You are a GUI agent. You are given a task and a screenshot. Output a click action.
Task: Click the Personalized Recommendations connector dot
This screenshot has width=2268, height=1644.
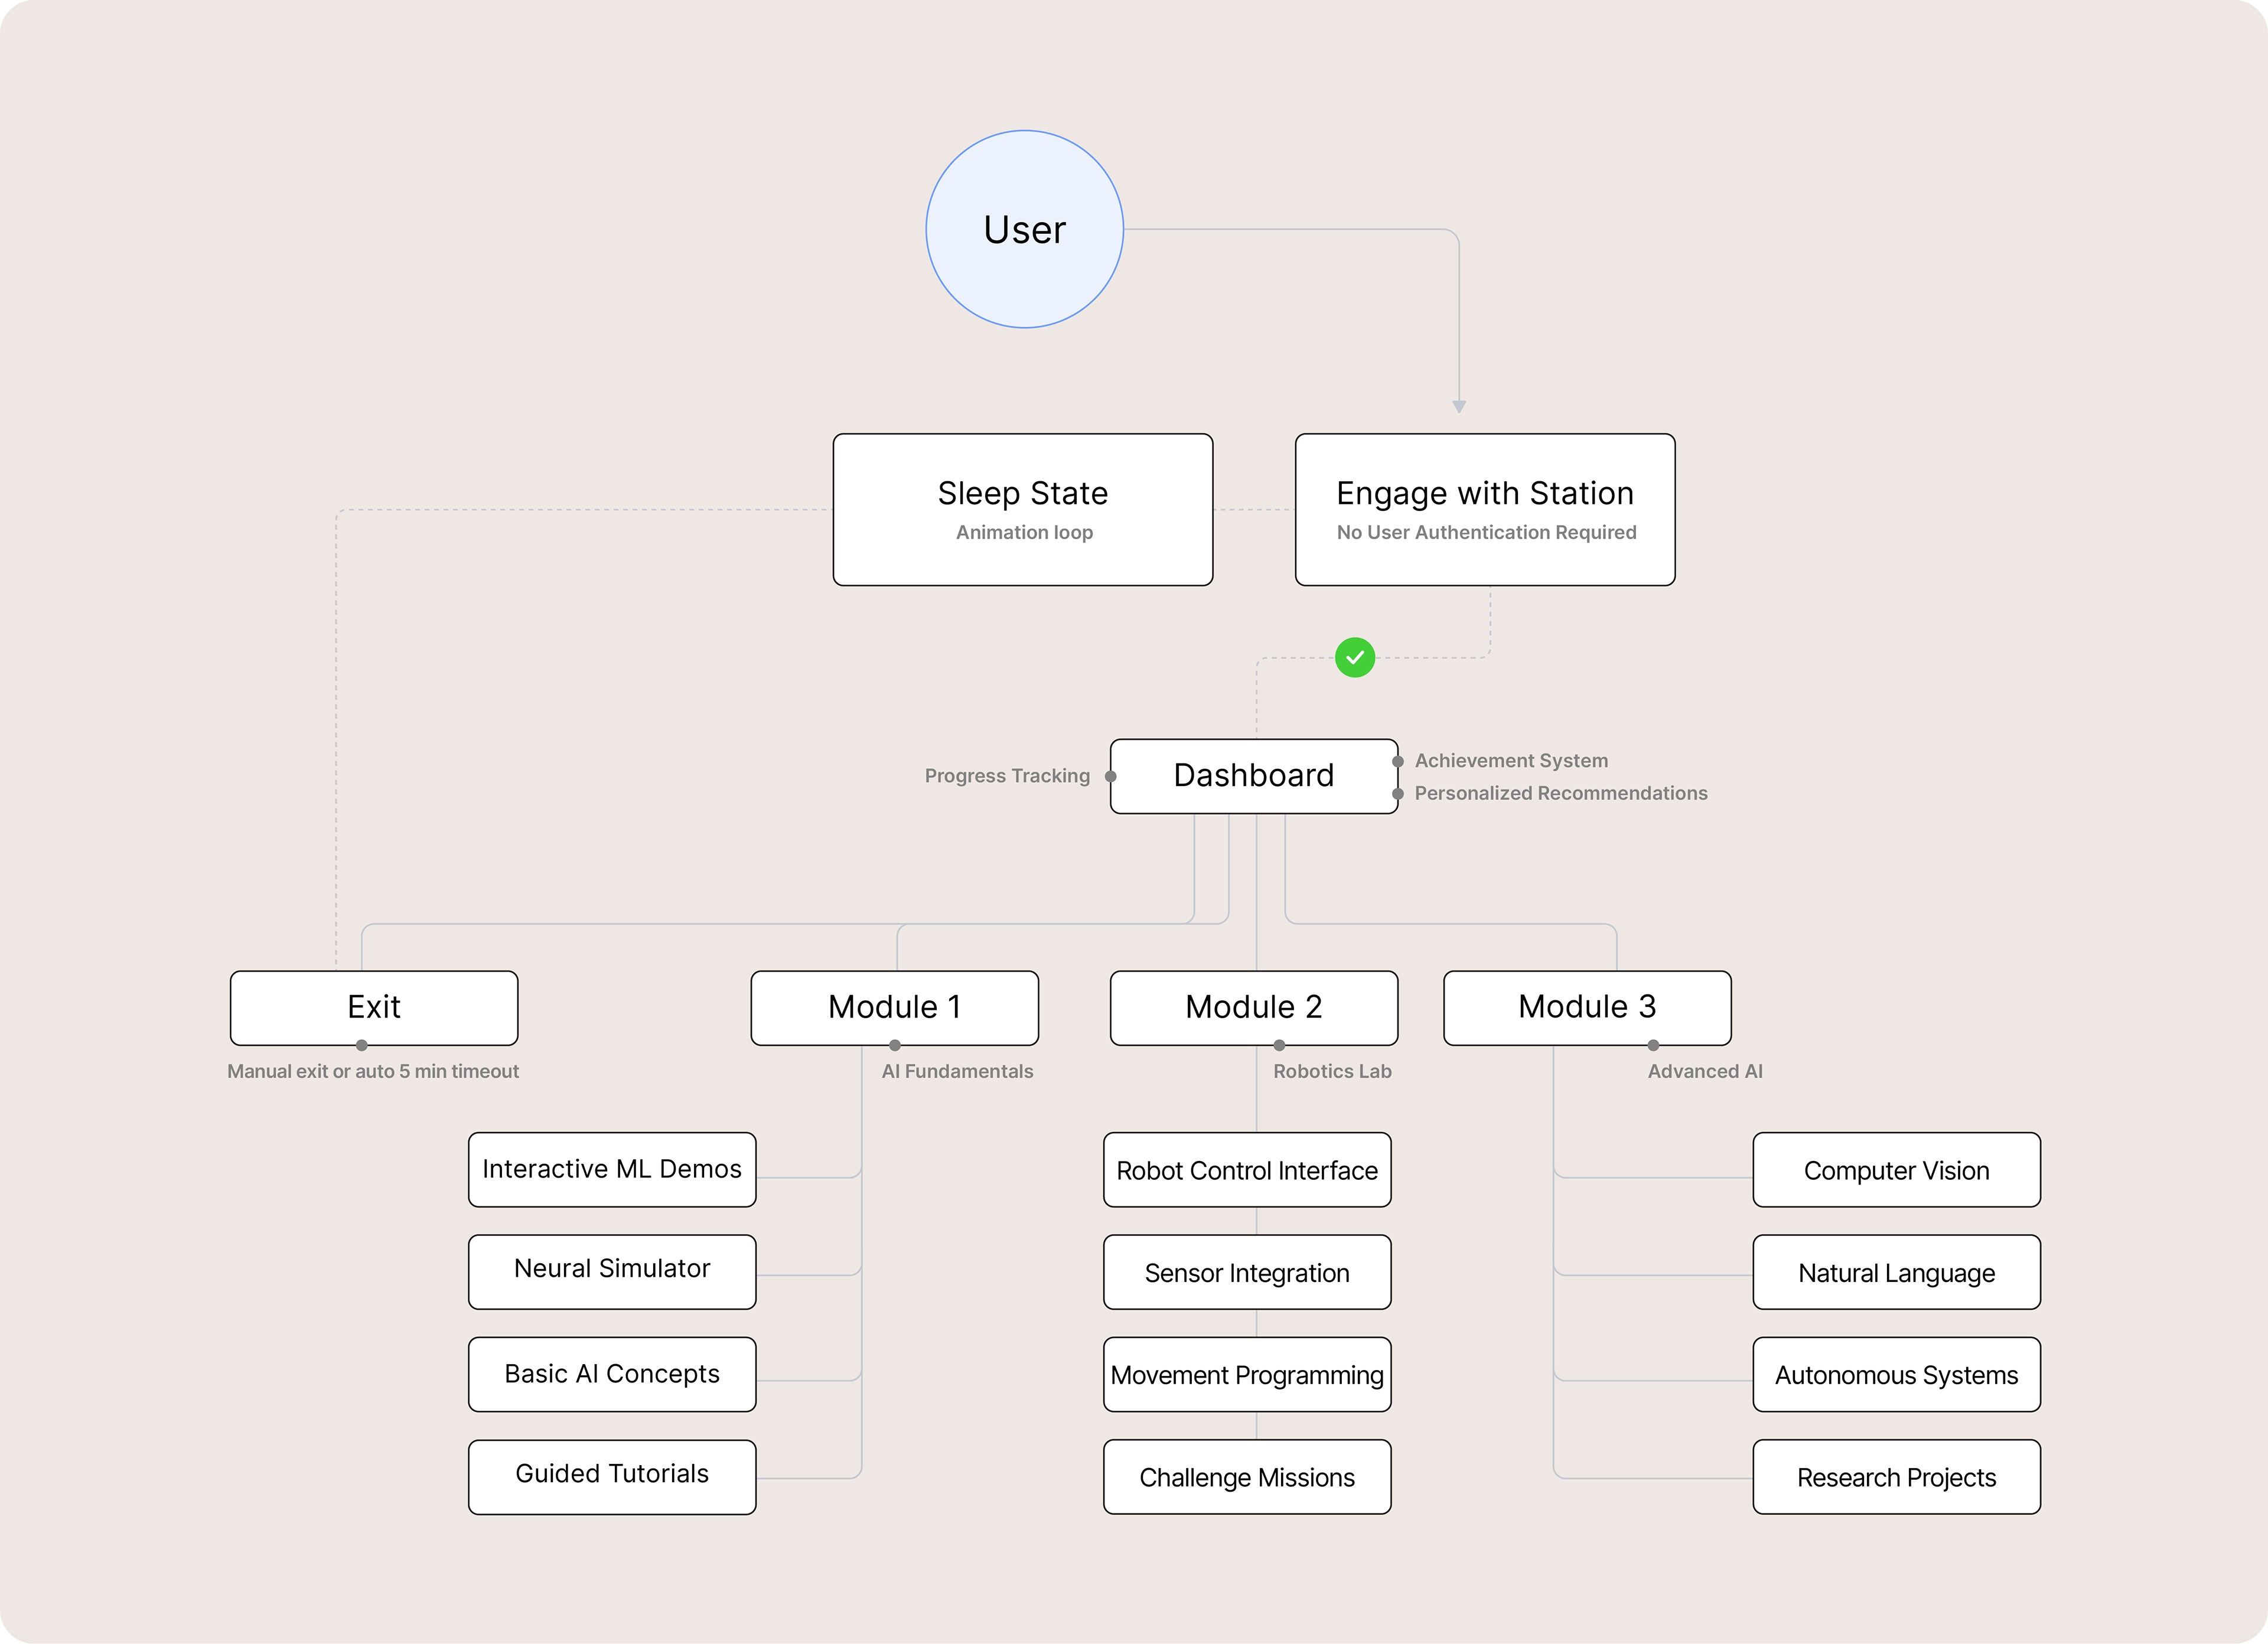(x=1398, y=794)
